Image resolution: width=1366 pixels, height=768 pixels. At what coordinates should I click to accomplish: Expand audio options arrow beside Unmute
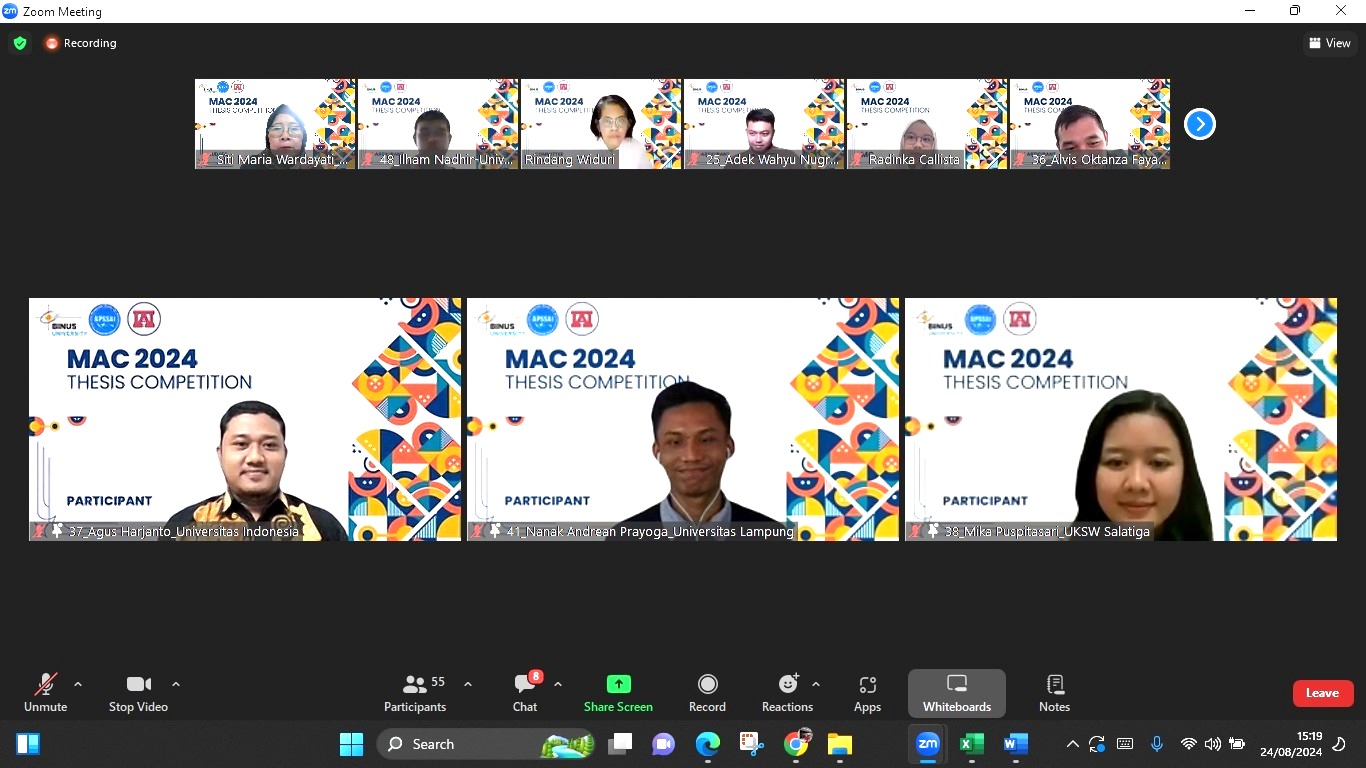click(x=78, y=685)
